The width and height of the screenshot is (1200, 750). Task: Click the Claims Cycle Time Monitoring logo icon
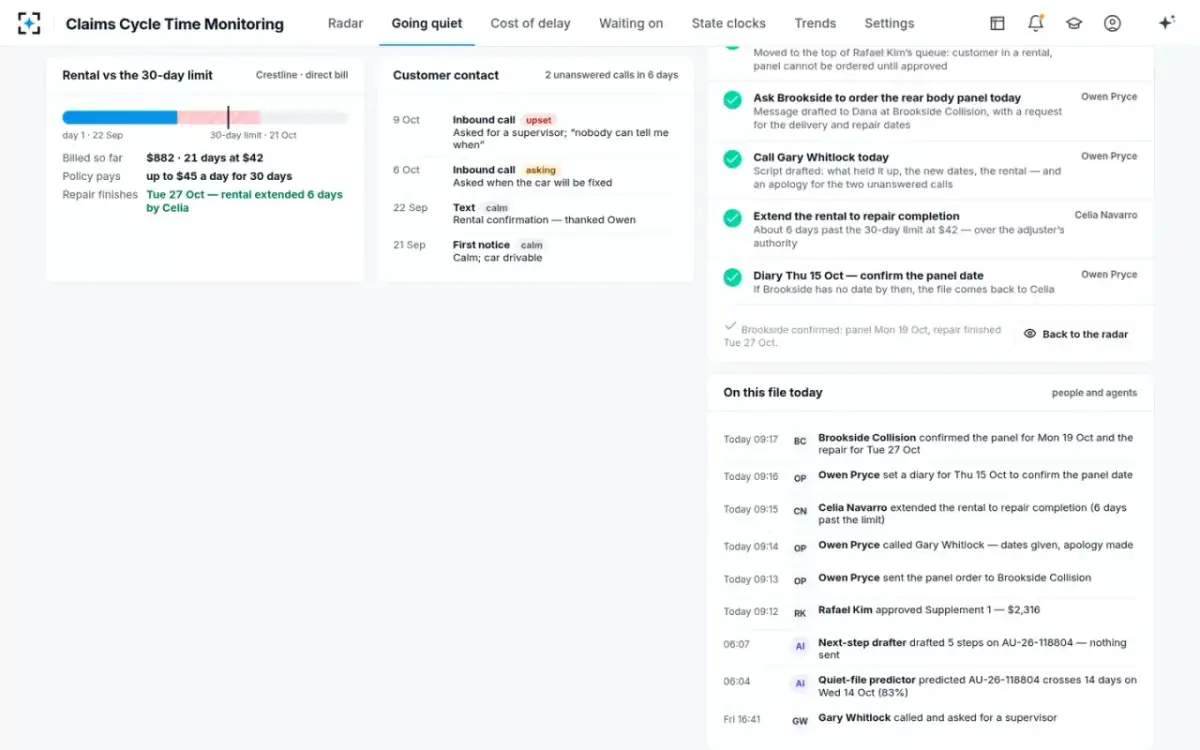[x=29, y=23]
